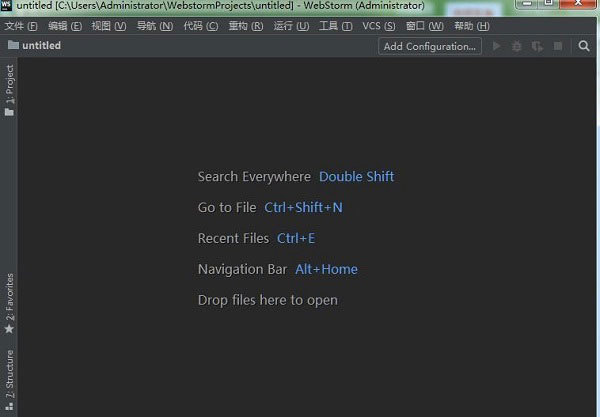Click the Alt+Home shortcut hint
The height and width of the screenshot is (417, 600).
[326, 269]
